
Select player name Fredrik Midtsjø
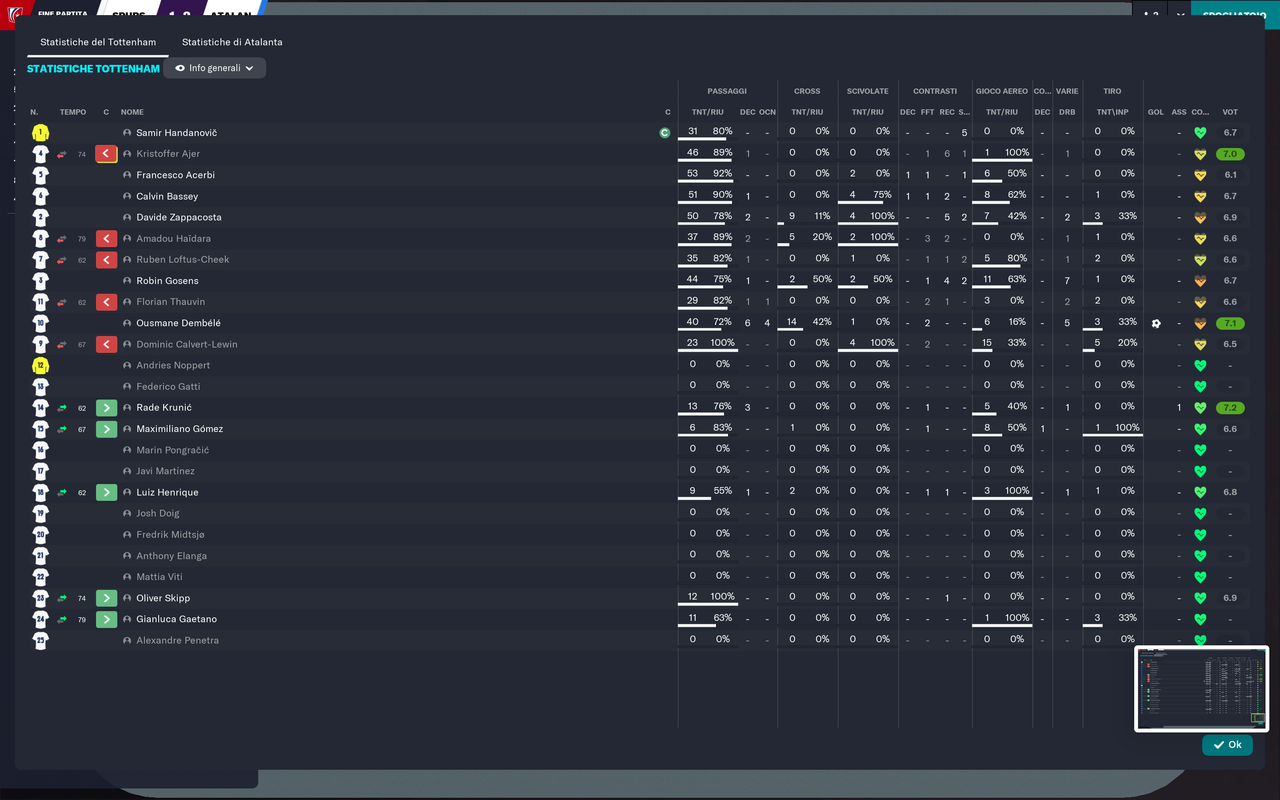[x=172, y=535]
